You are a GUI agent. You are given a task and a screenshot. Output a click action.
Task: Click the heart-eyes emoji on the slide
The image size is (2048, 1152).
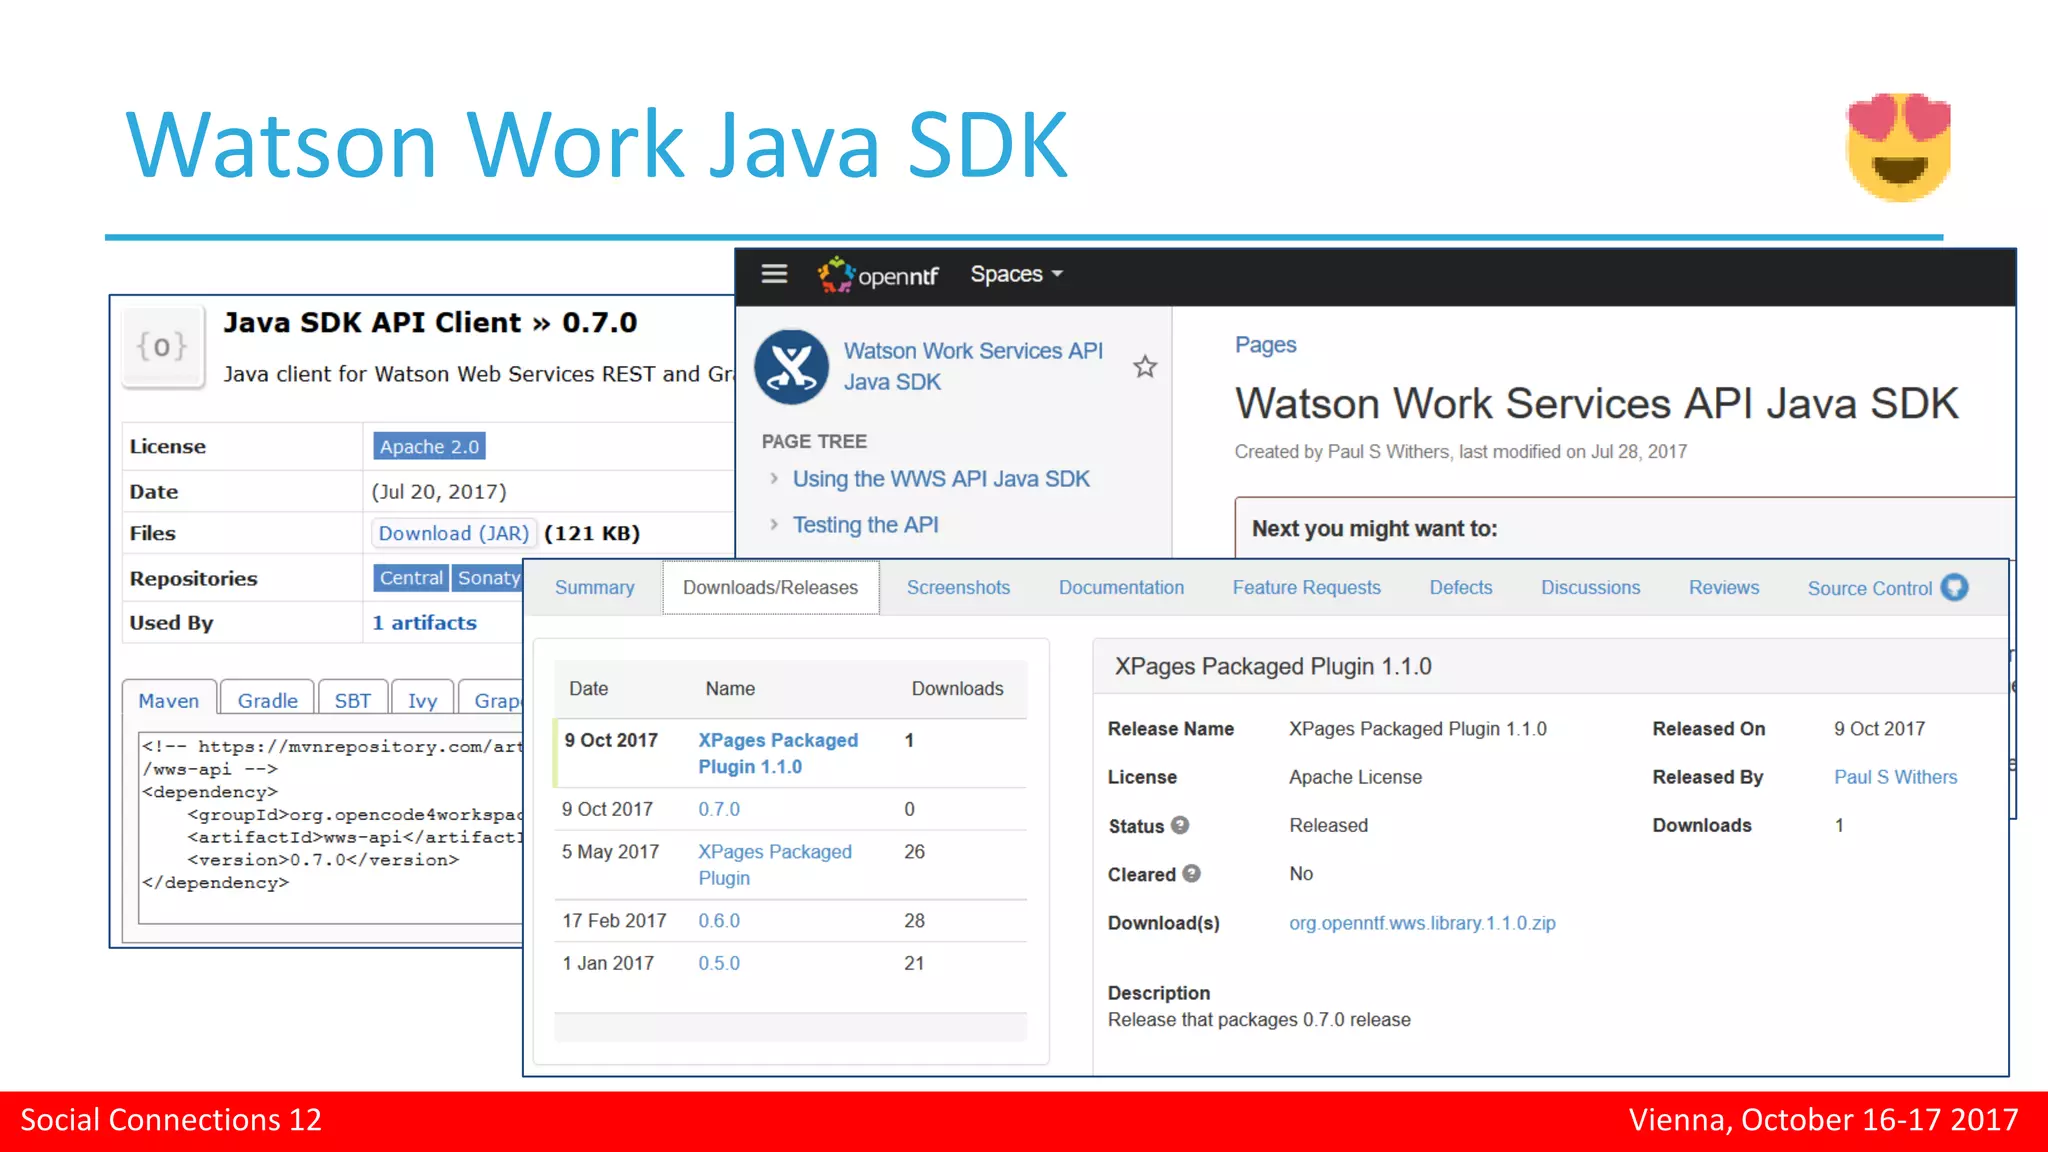(x=1898, y=147)
